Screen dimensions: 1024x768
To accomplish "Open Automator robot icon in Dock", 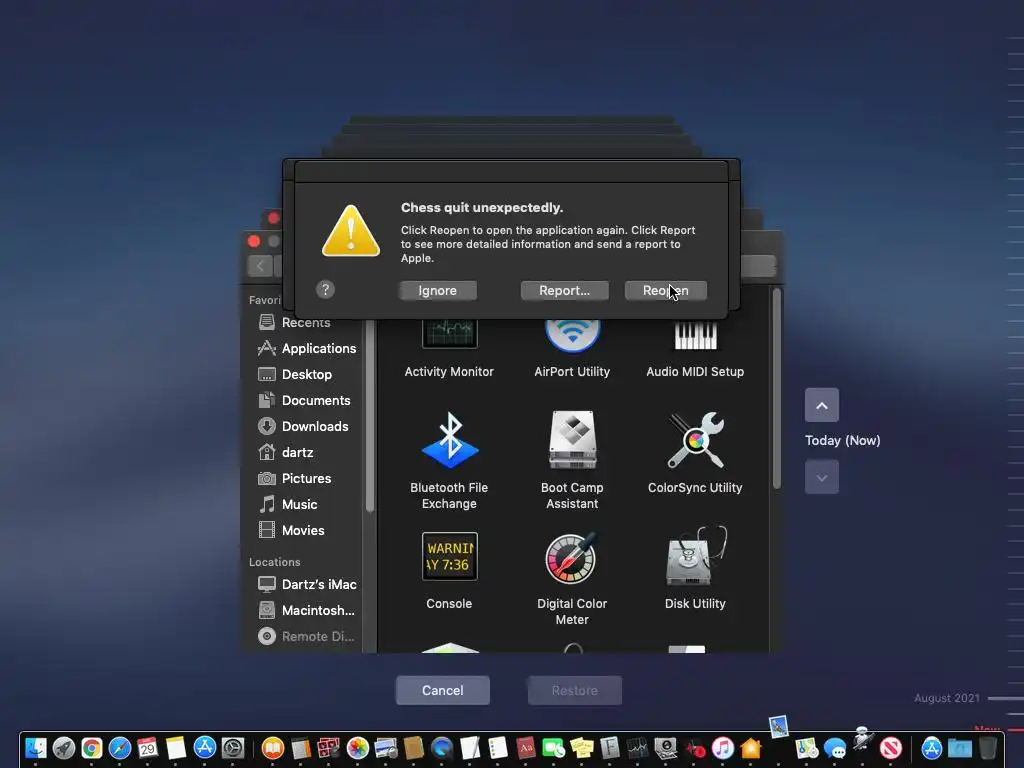I will coord(863,739).
